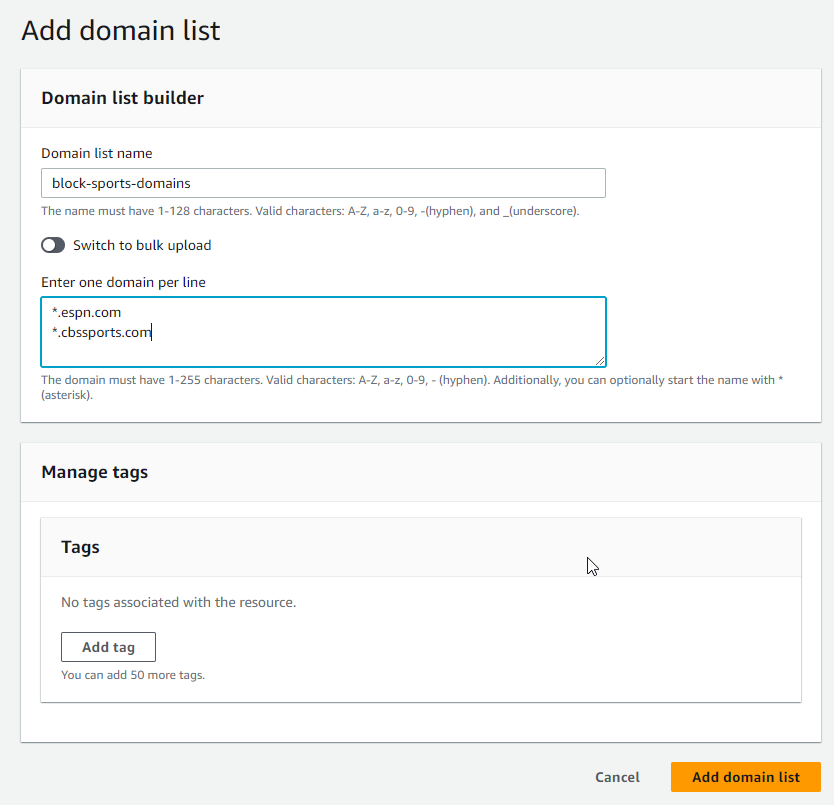
Task: Click the Manage tags section heading
Action: click(x=95, y=472)
